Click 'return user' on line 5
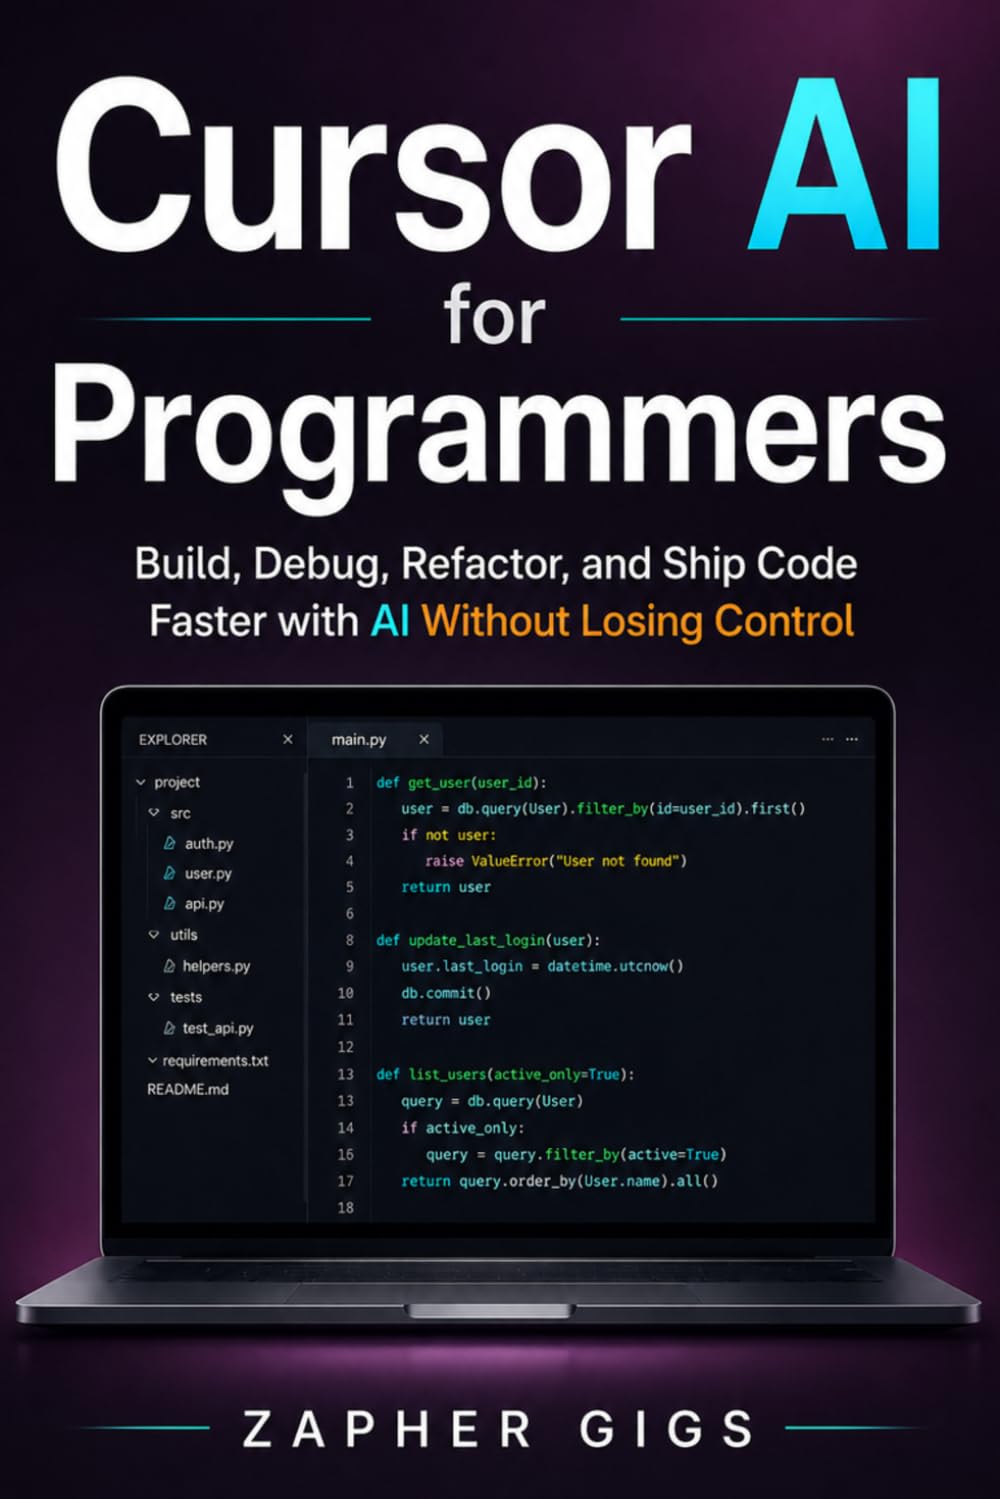Viewport: 1000px width, 1499px height. 446,887
